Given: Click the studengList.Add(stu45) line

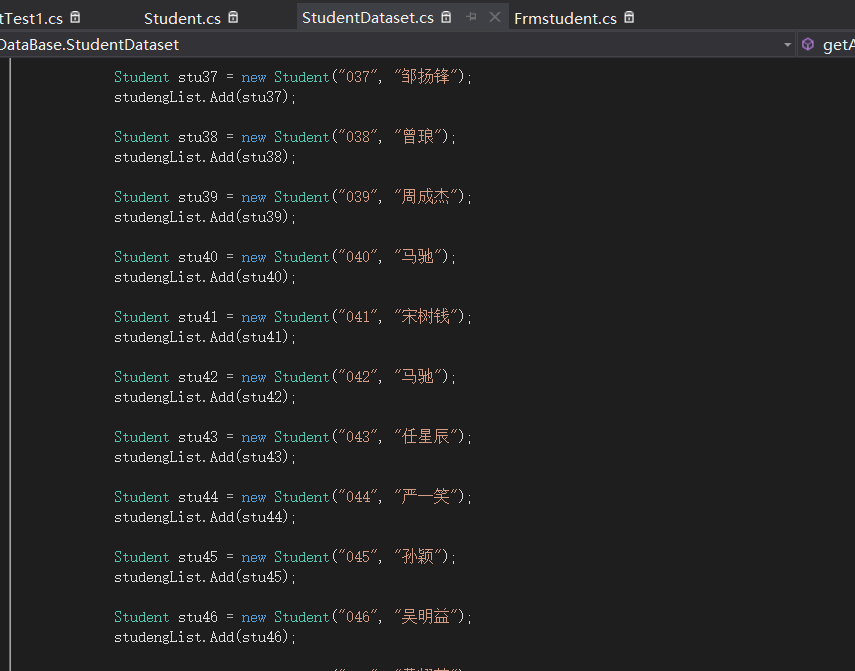Looking at the screenshot, I should 205,577.
